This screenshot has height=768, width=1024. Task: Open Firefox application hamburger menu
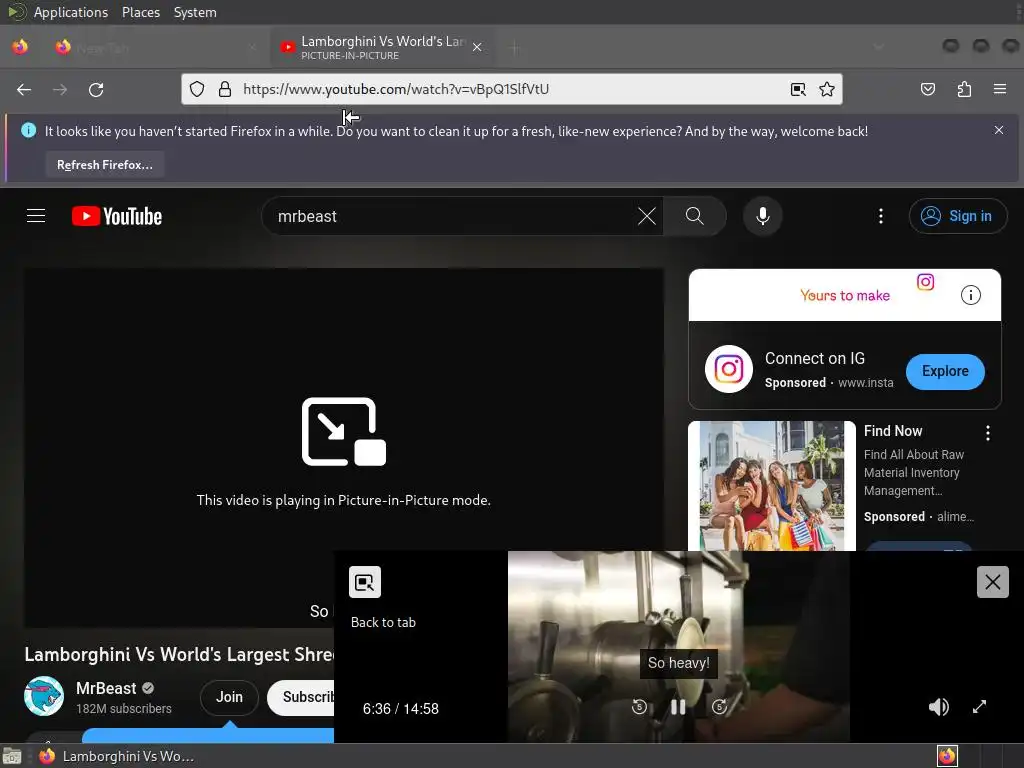tap(1000, 89)
